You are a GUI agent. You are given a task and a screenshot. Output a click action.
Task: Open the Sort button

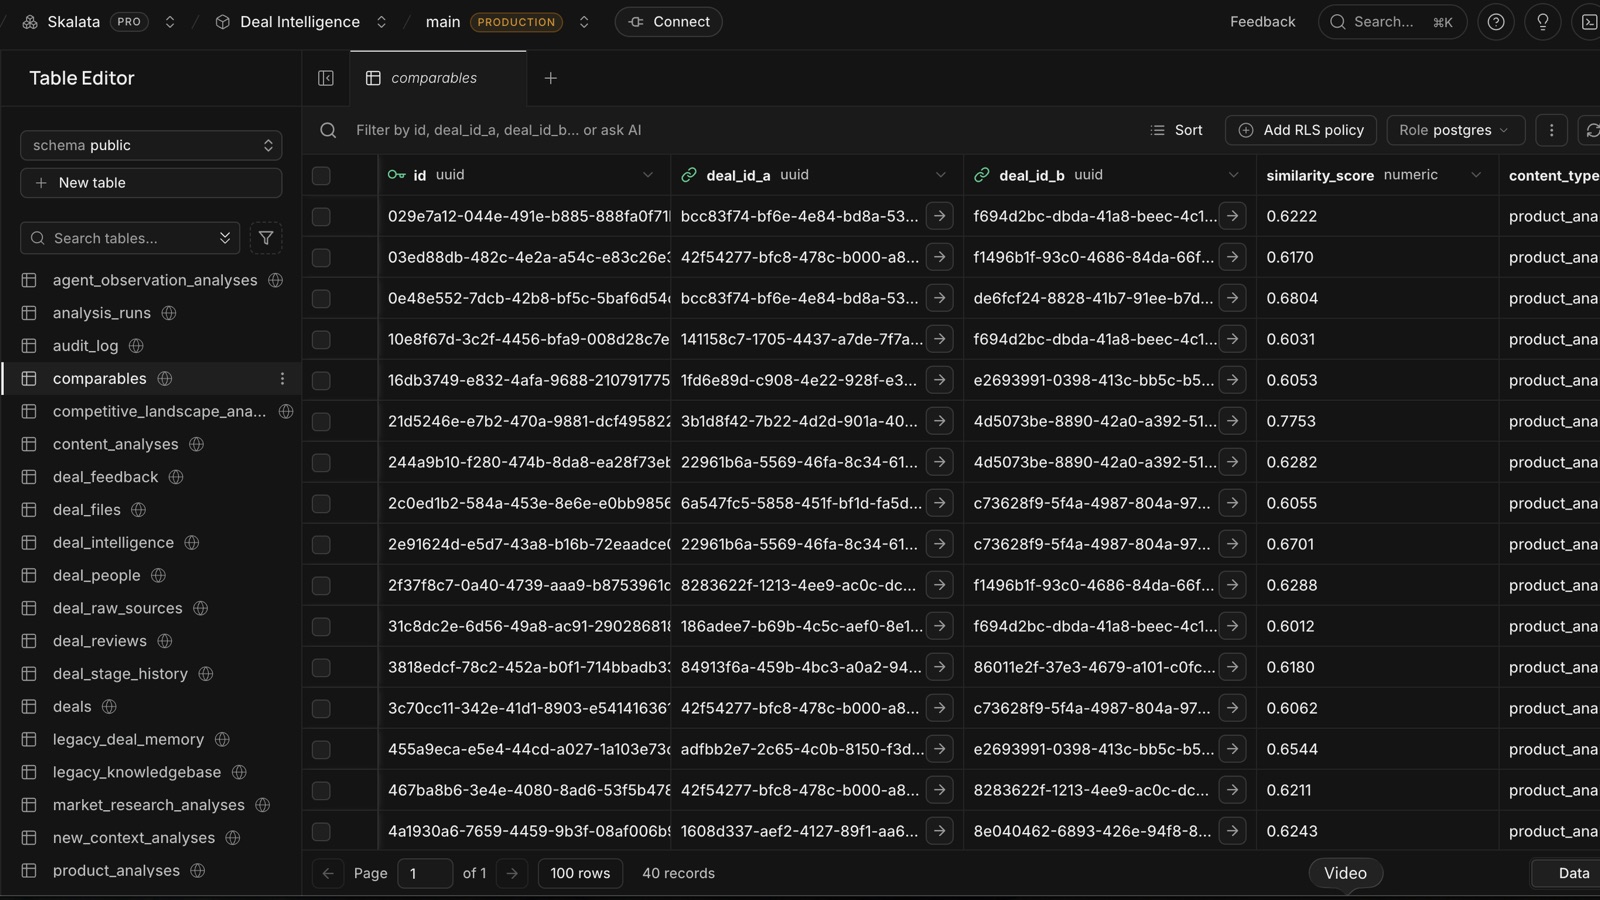pyautogui.click(x=1177, y=130)
